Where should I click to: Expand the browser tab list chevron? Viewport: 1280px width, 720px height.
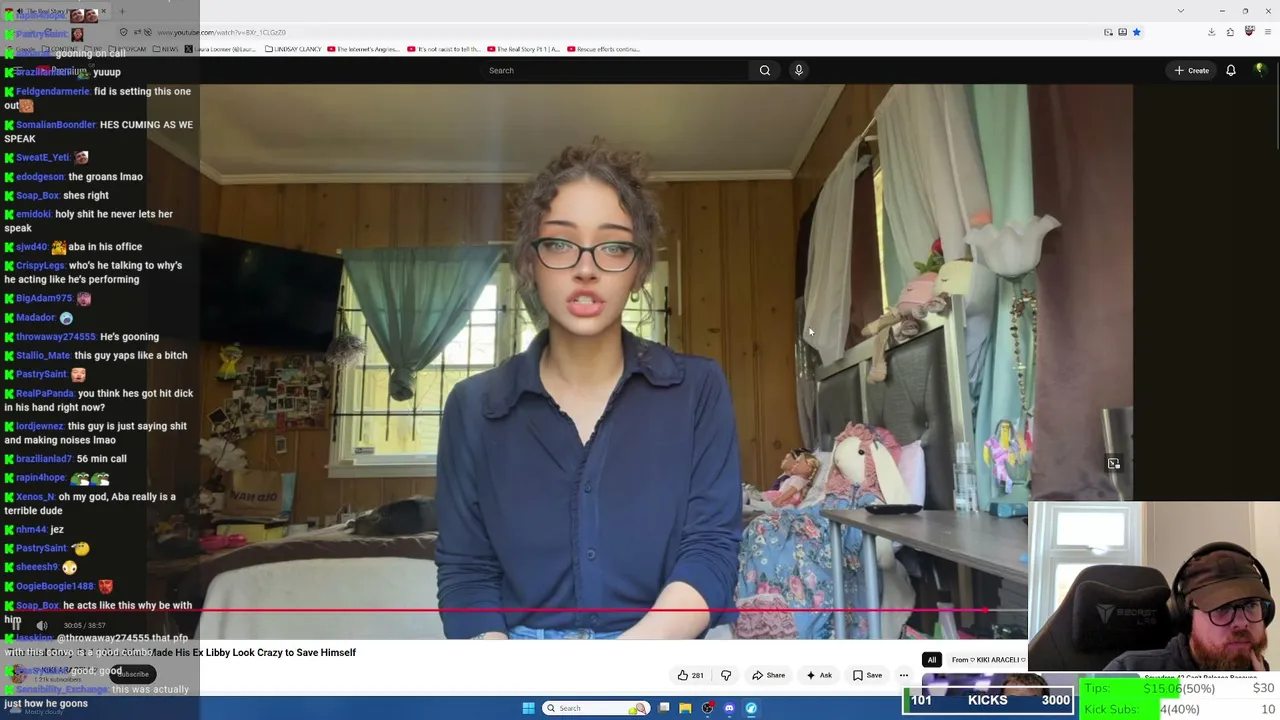tap(1181, 11)
